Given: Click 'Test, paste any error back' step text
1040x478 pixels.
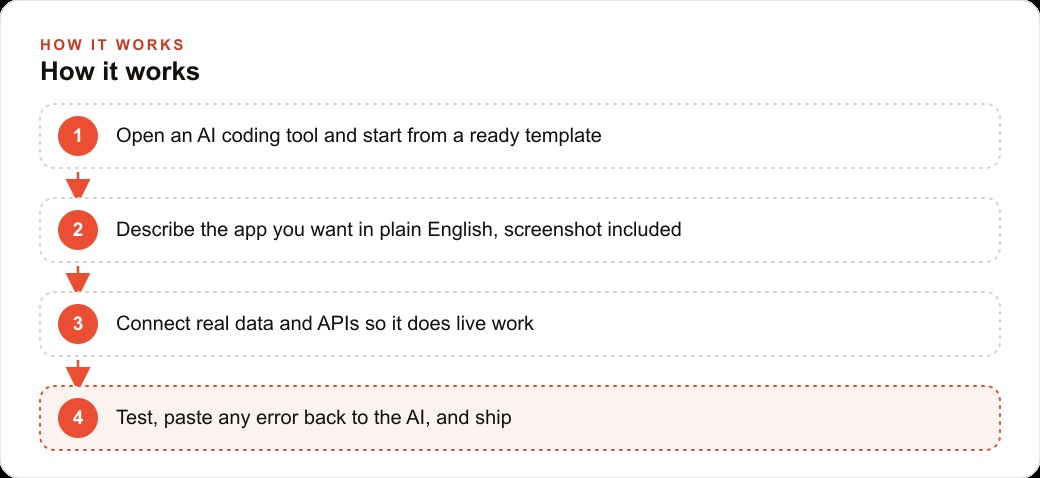Looking at the screenshot, I should 314,418.
